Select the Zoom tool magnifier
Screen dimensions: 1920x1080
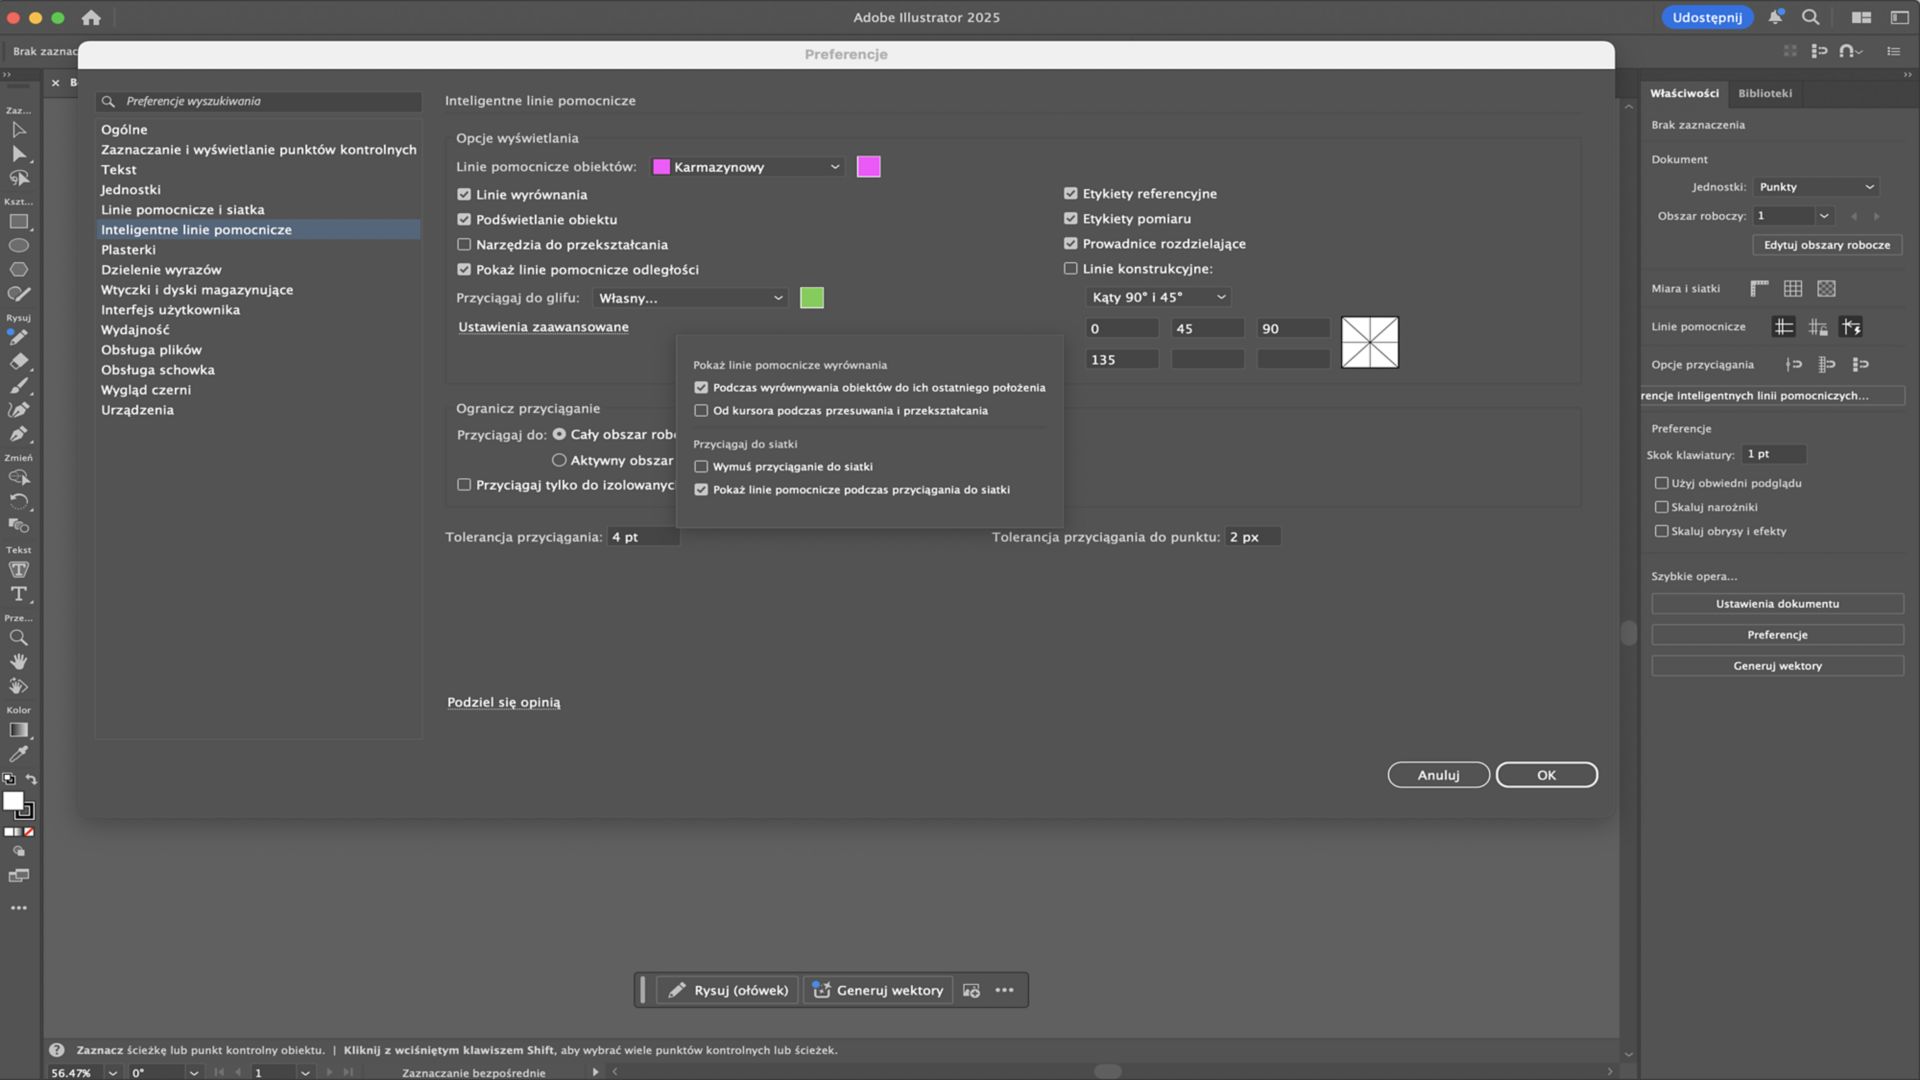click(x=18, y=638)
